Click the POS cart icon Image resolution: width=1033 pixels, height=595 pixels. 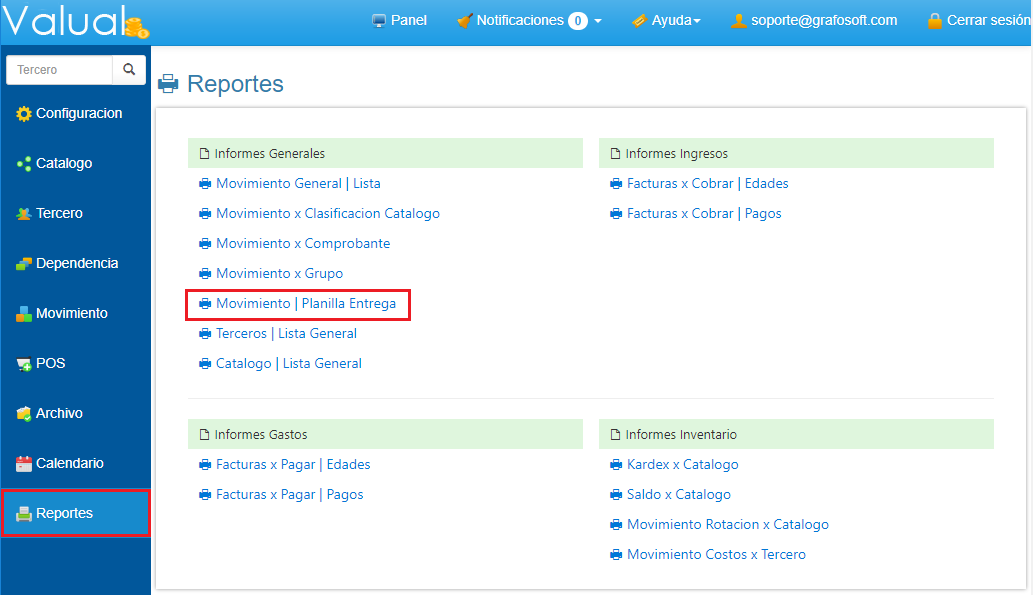click(24, 364)
